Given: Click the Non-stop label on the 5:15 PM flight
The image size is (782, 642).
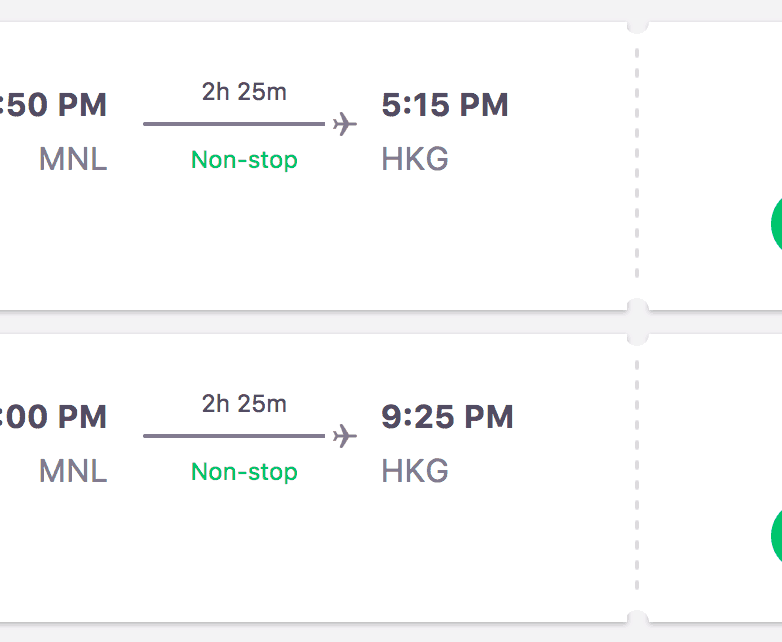Looking at the screenshot, I should coord(244,160).
